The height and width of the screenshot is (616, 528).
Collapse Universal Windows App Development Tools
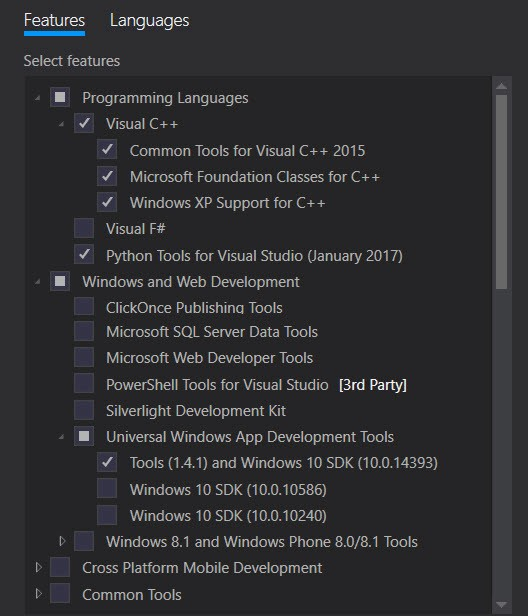click(61, 437)
